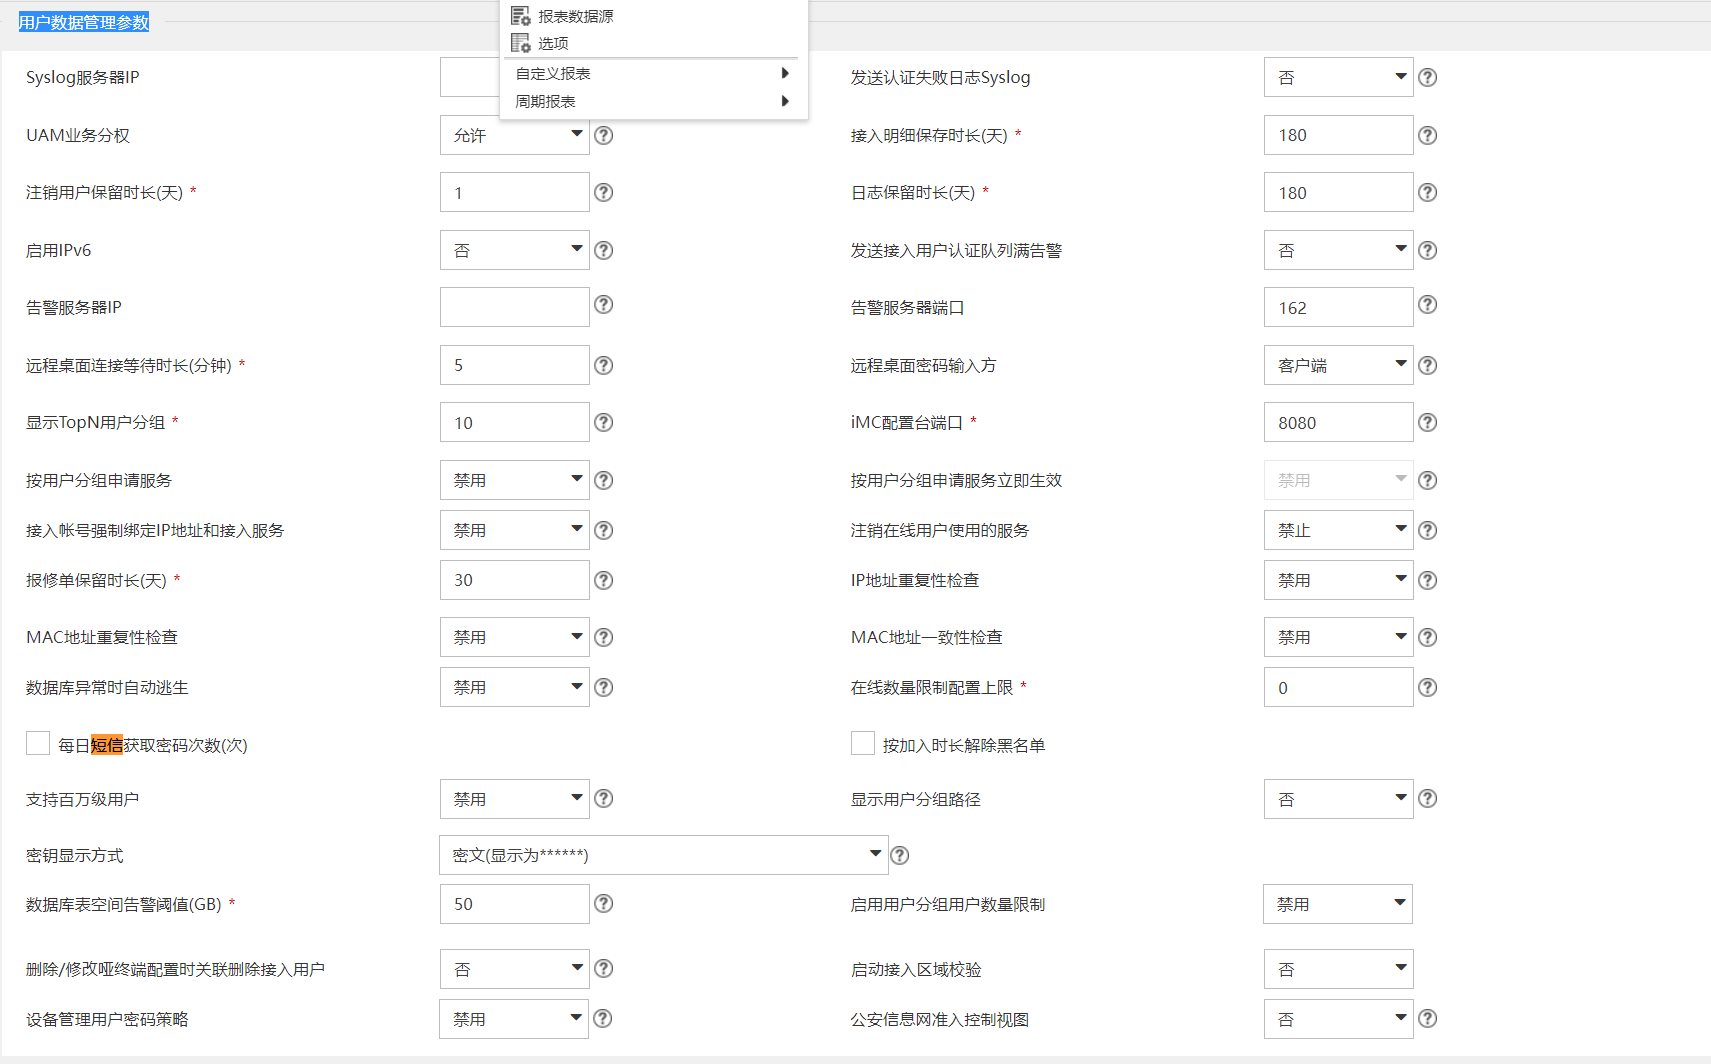Click help icon for 公安信息网准入控制视图

pyautogui.click(x=1428, y=1018)
